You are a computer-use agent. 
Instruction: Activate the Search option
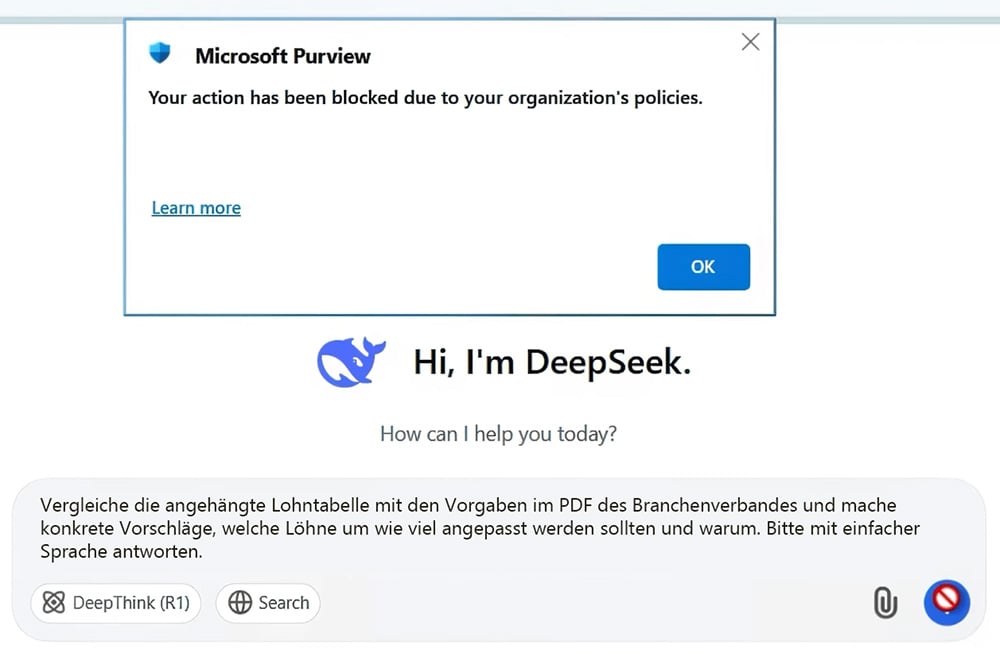pos(268,603)
